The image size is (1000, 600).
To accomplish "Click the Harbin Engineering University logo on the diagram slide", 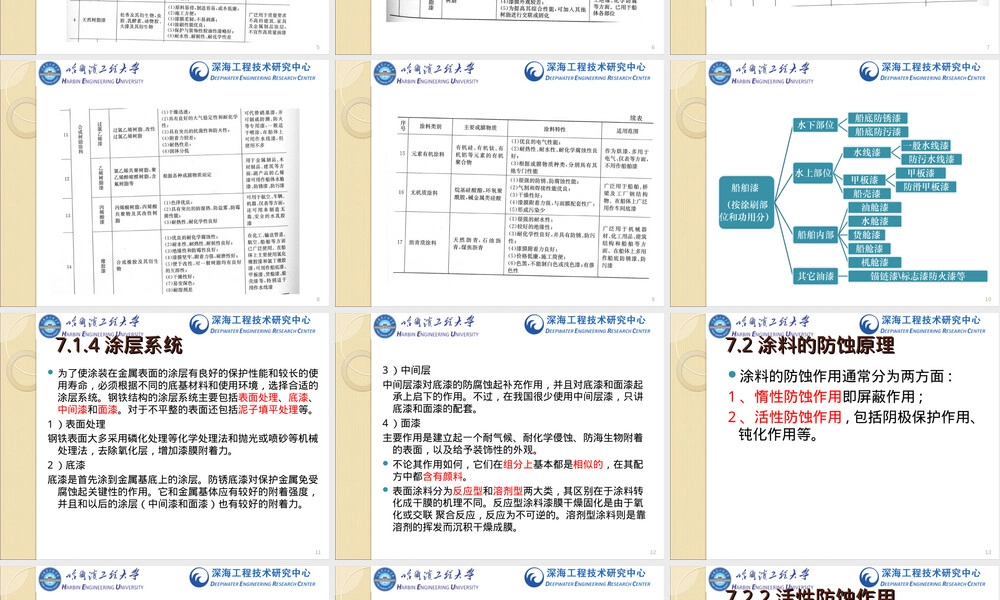I will point(762,73).
